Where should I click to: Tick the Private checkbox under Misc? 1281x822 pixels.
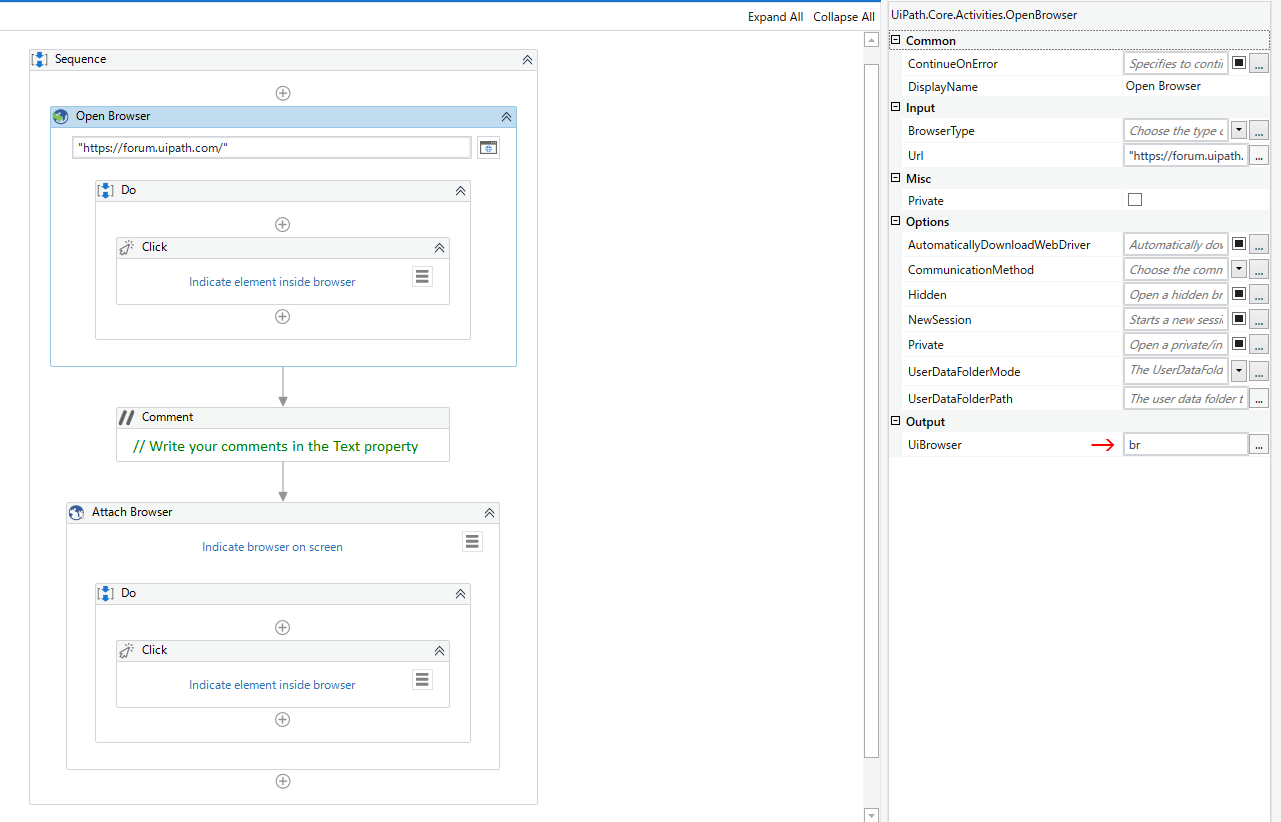[x=1135, y=199]
